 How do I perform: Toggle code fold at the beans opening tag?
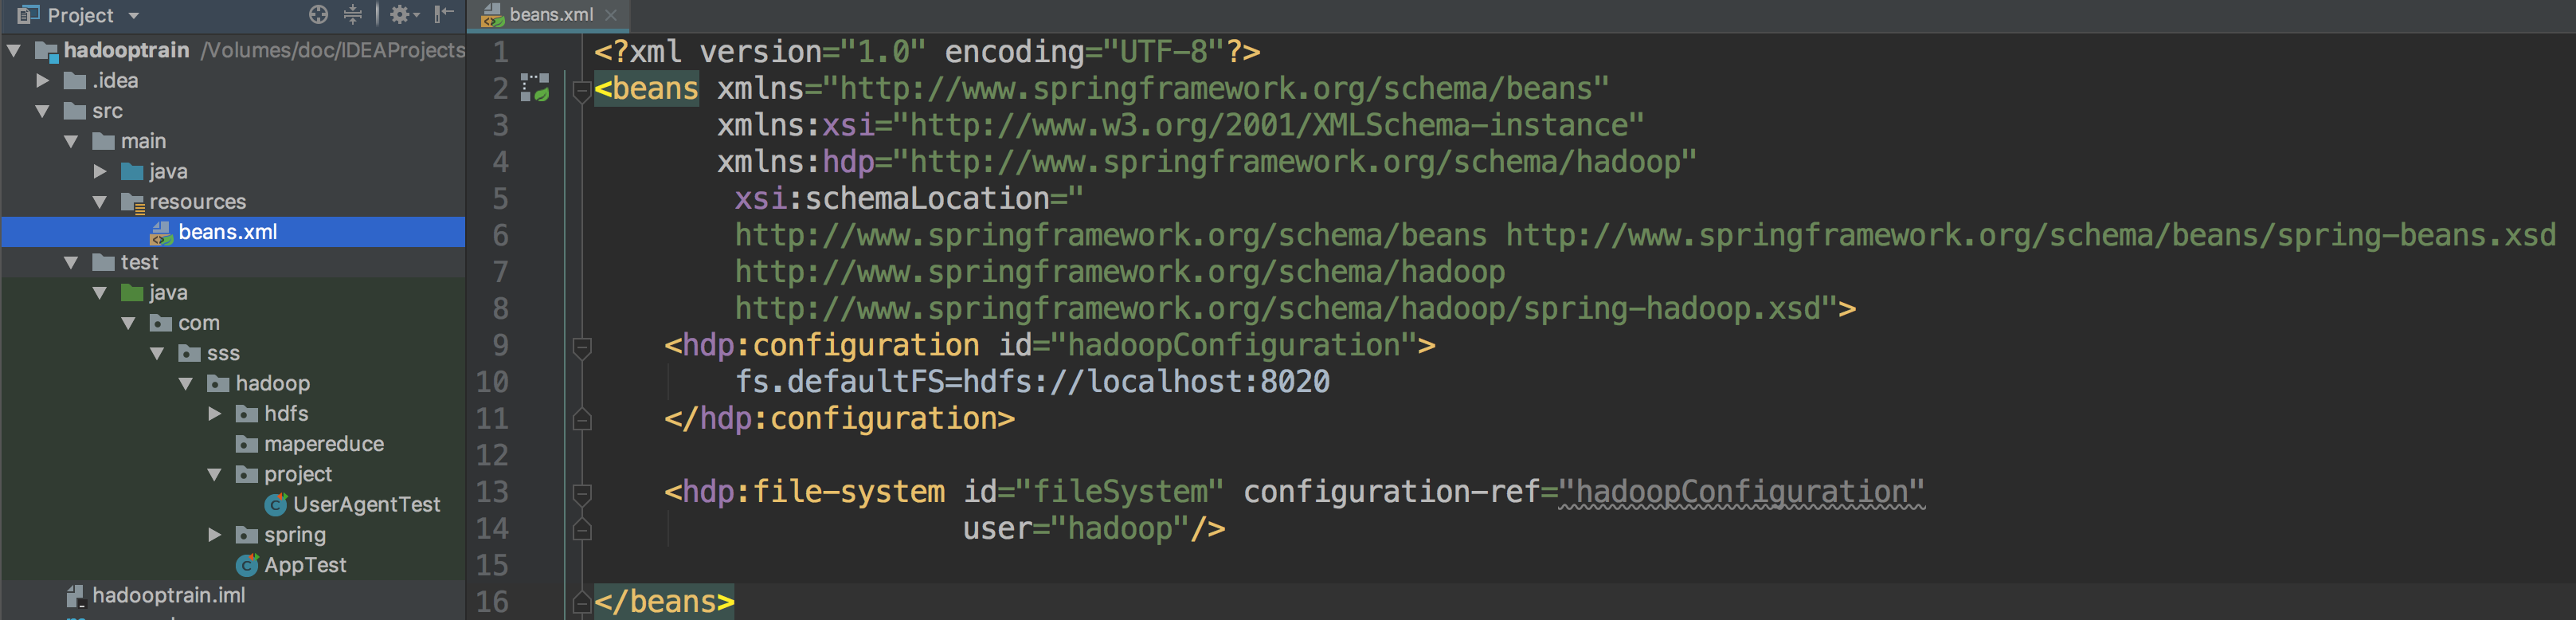(581, 90)
